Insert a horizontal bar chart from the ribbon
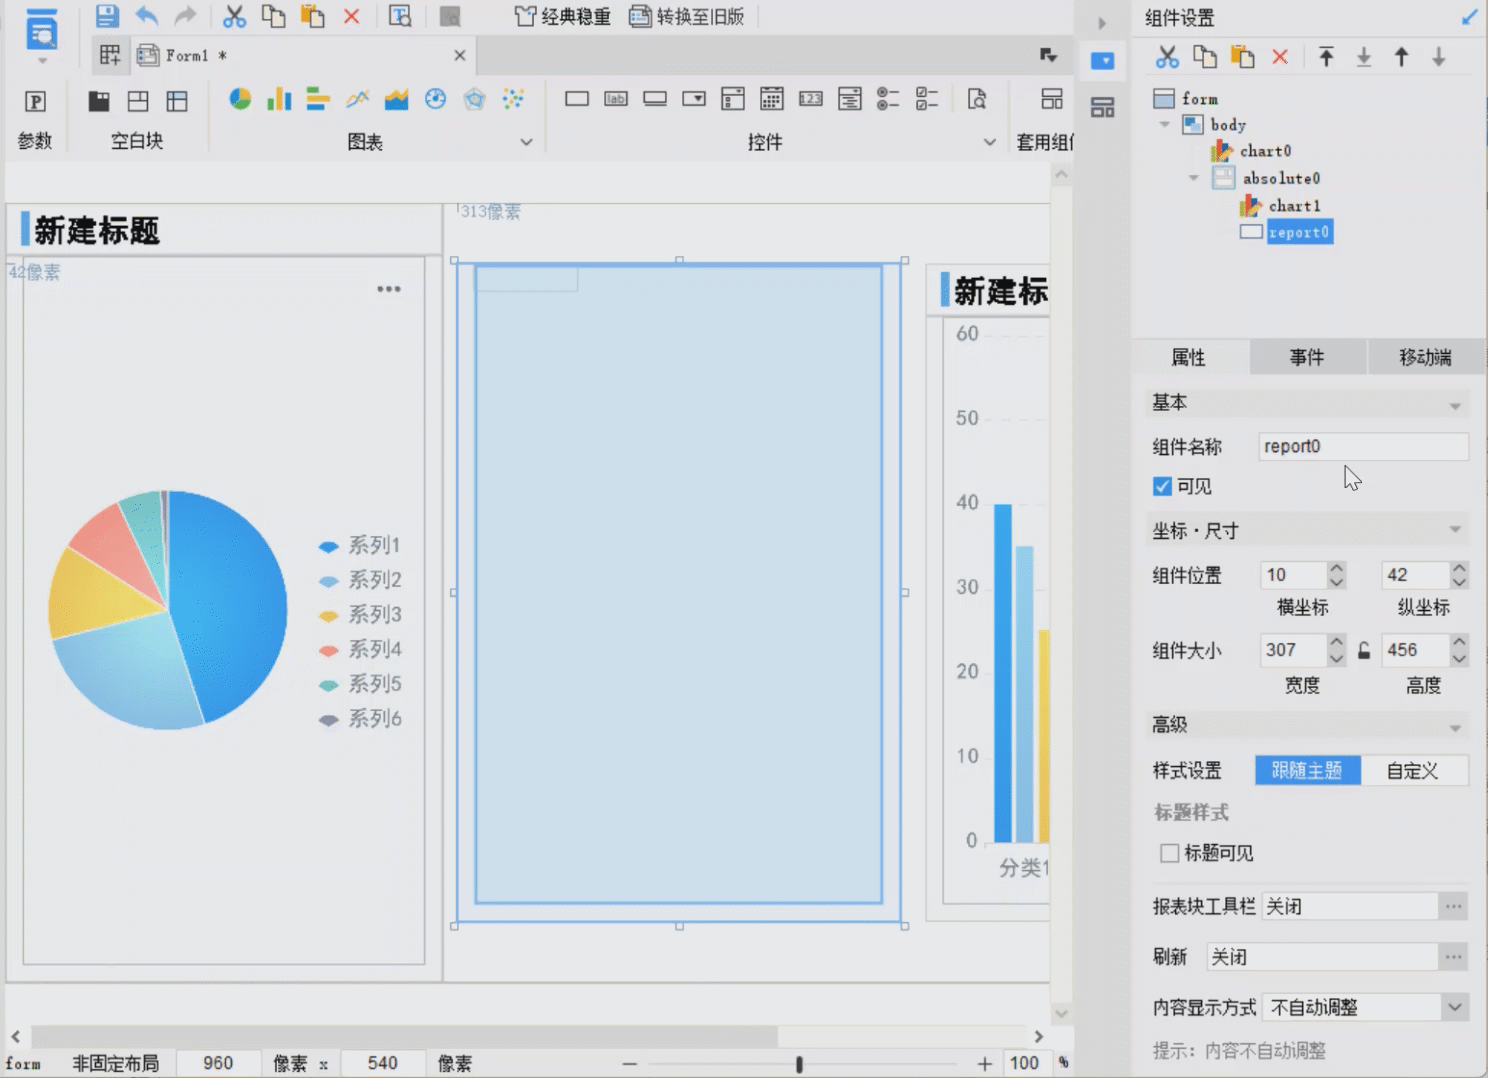Image resolution: width=1488 pixels, height=1078 pixels. [x=318, y=99]
